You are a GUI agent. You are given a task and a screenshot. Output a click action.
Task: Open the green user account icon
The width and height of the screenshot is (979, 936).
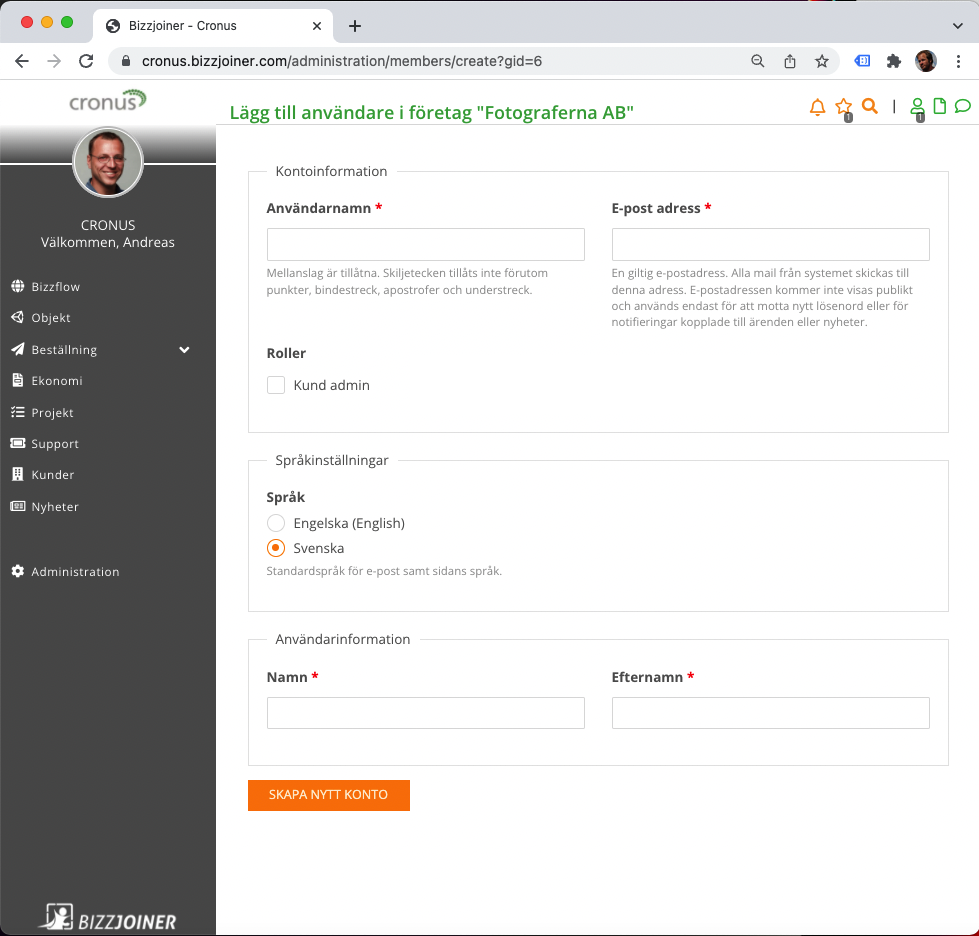[917, 106]
